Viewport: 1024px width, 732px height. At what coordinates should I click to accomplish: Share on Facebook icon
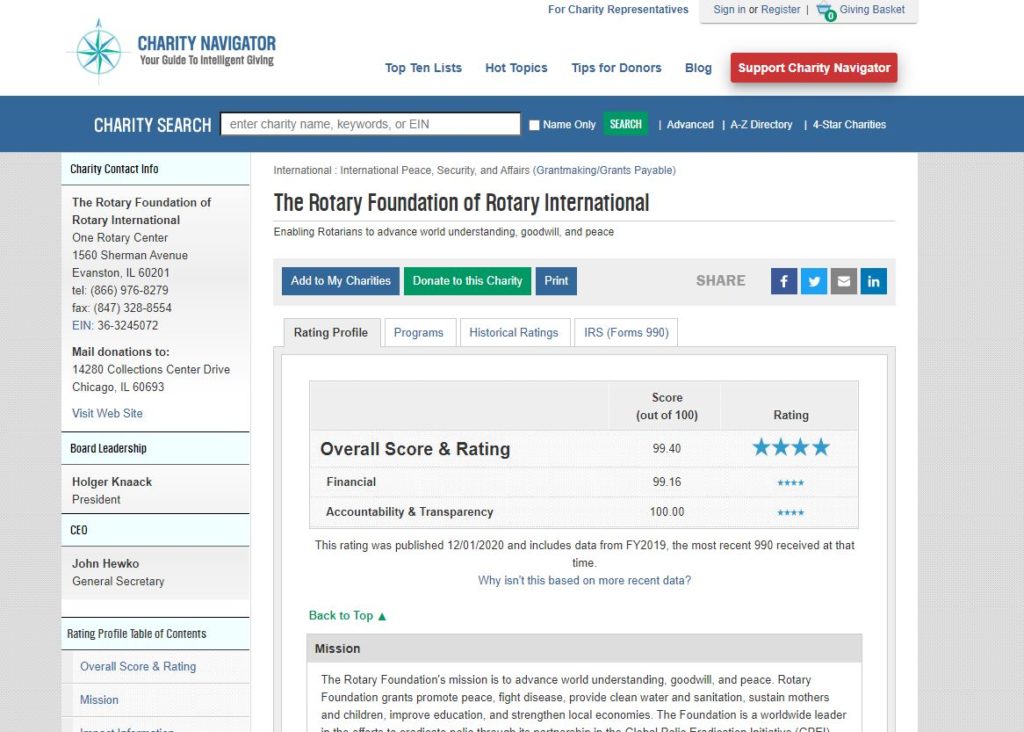[784, 281]
